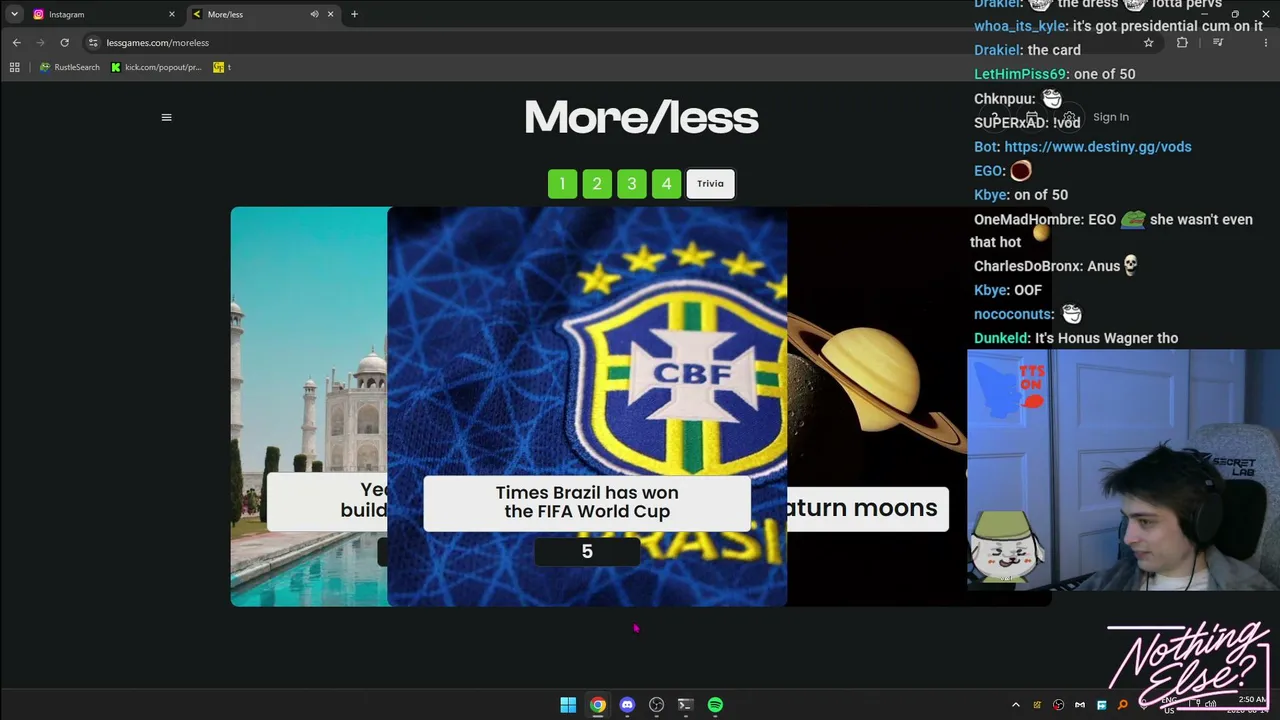The width and height of the screenshot is (1280, 720).
Task: Show hidden system tray icons
Action: coord(1016,705)
